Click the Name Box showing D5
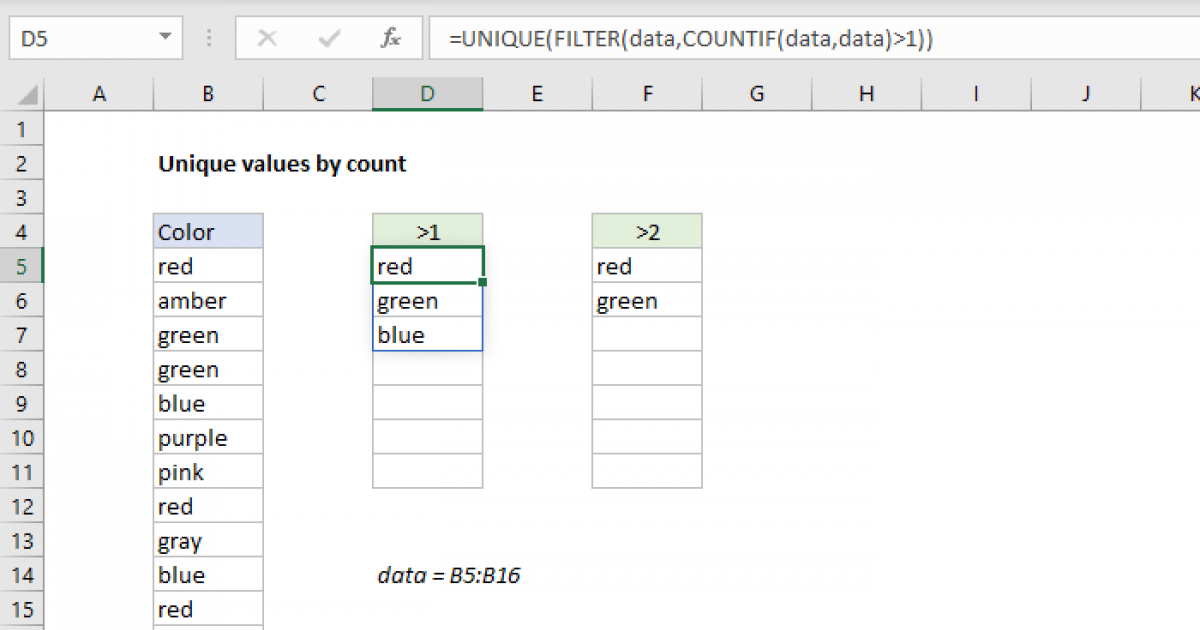Image resolution: width=1200 pixels, height=630 pixels. coord(80,38)
